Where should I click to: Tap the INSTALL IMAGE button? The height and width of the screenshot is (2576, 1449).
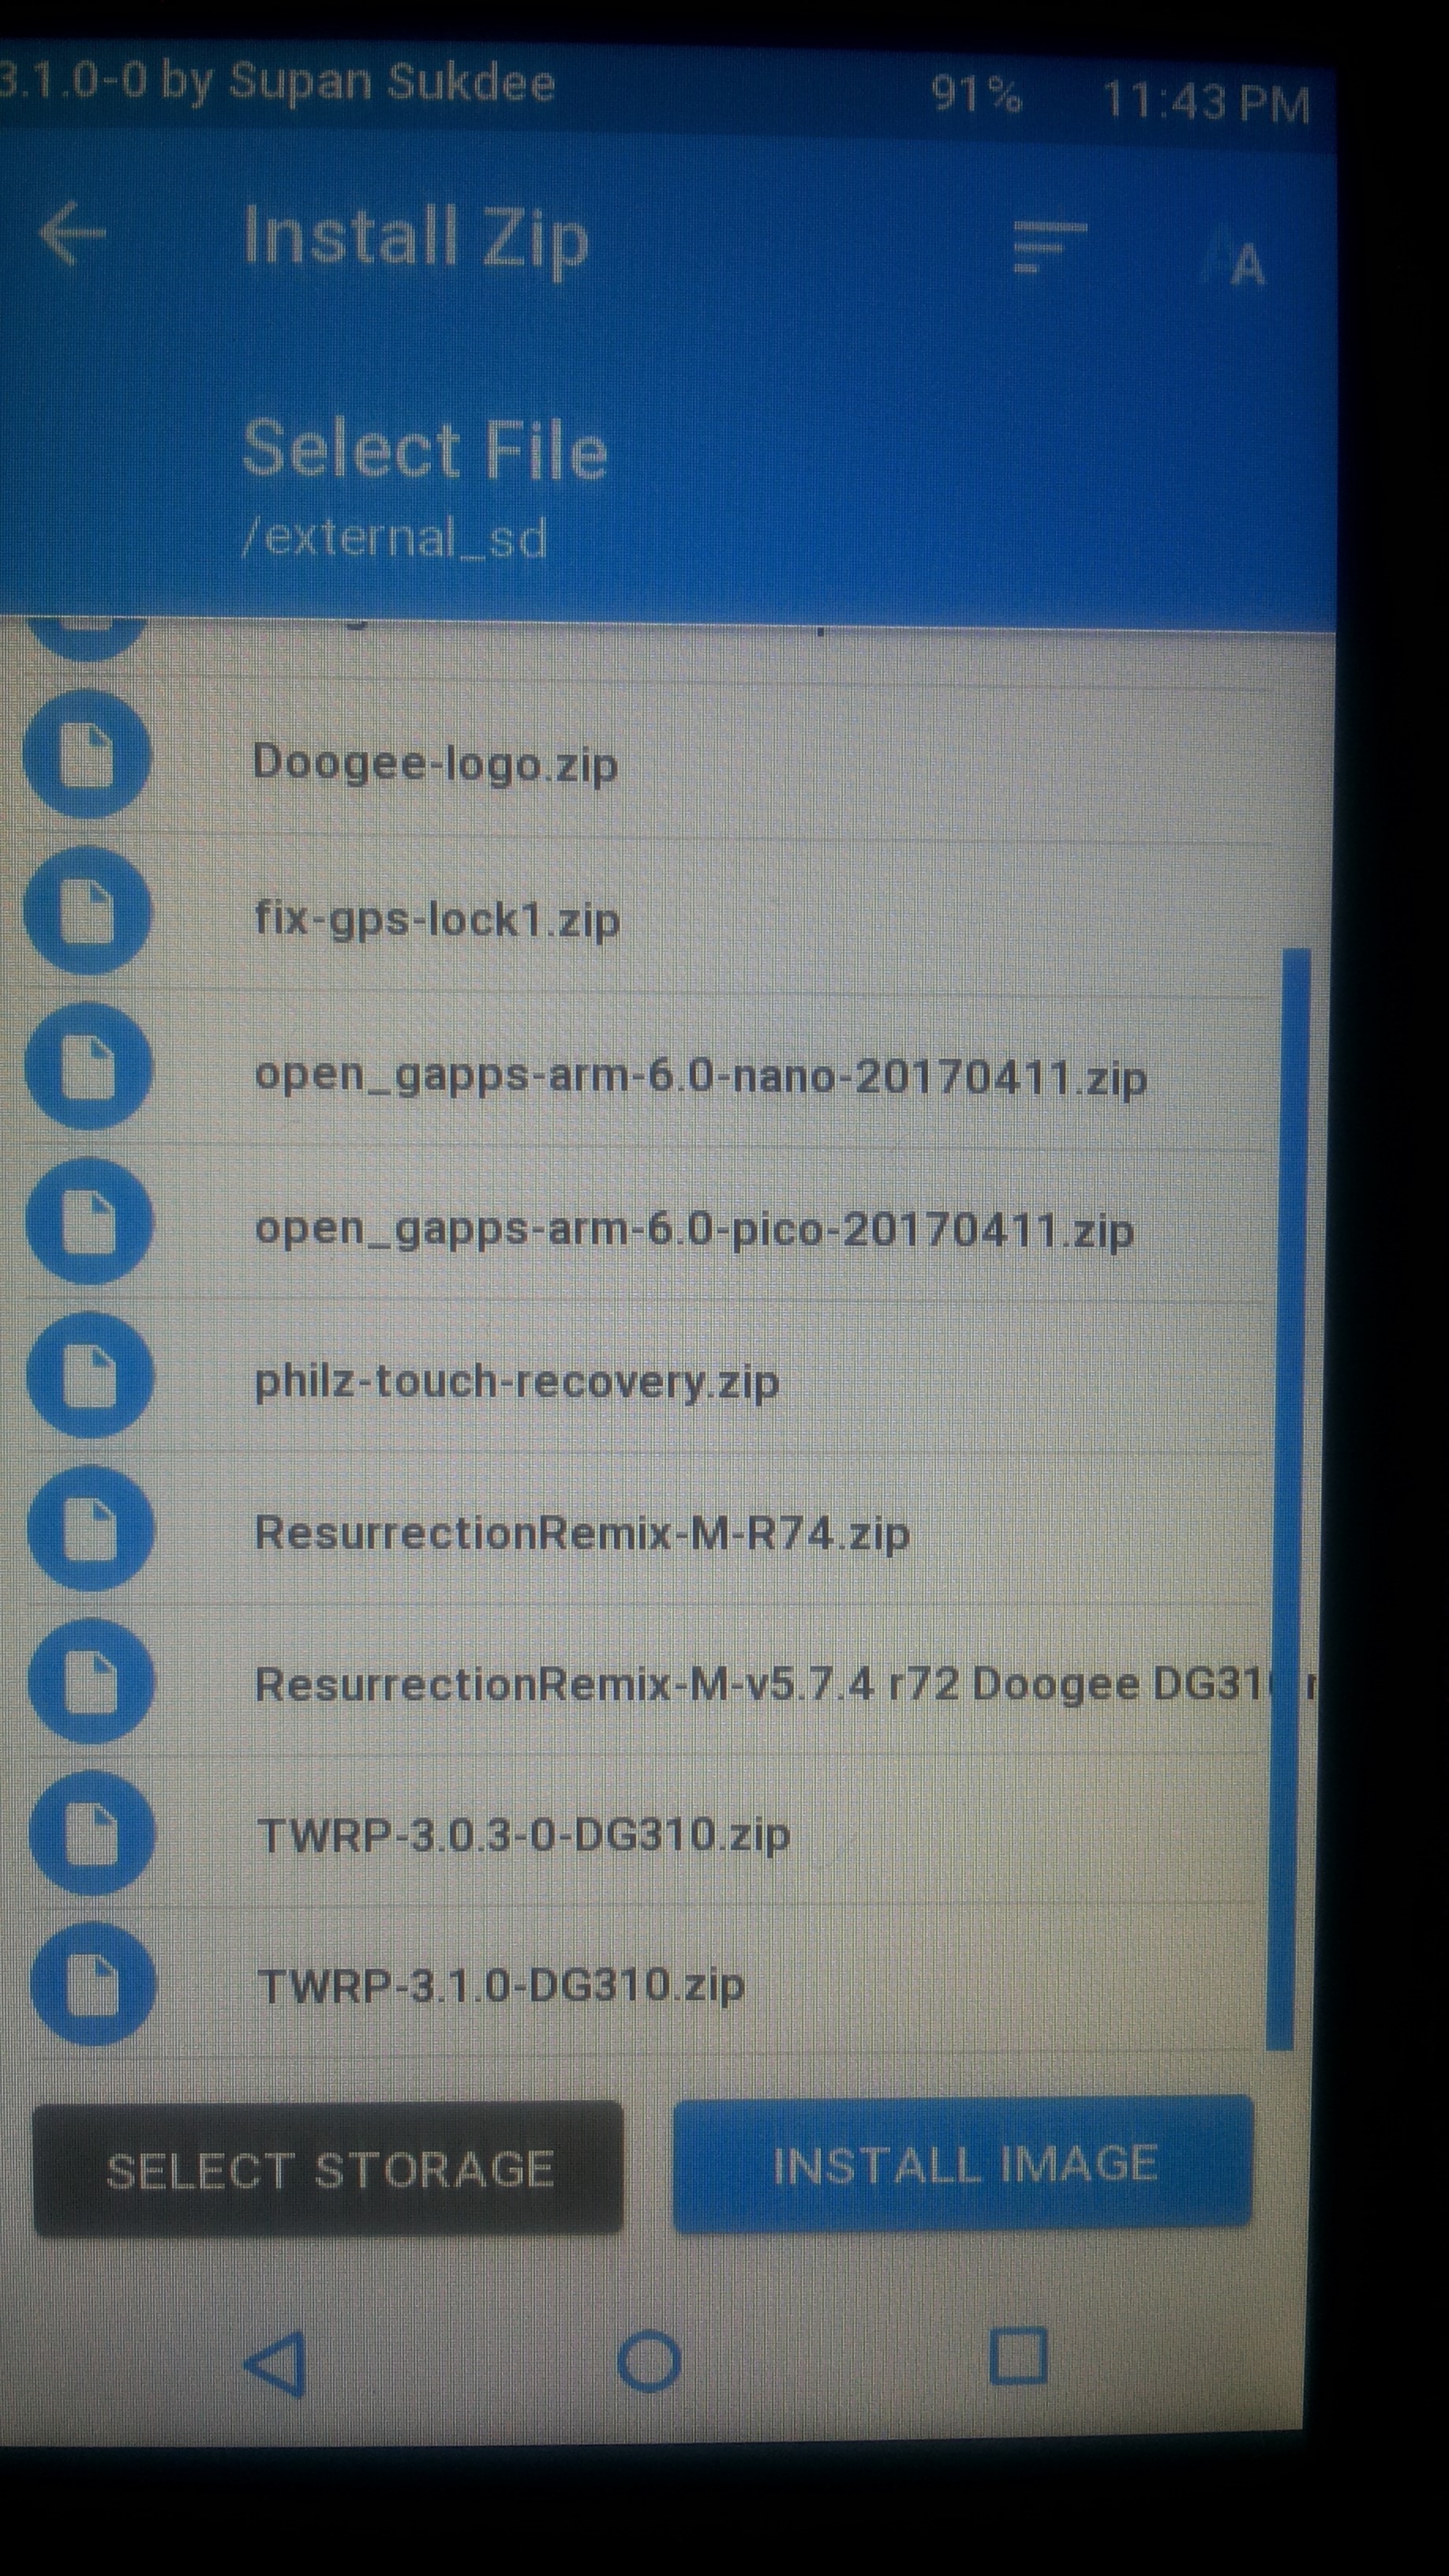(963, 2163)
